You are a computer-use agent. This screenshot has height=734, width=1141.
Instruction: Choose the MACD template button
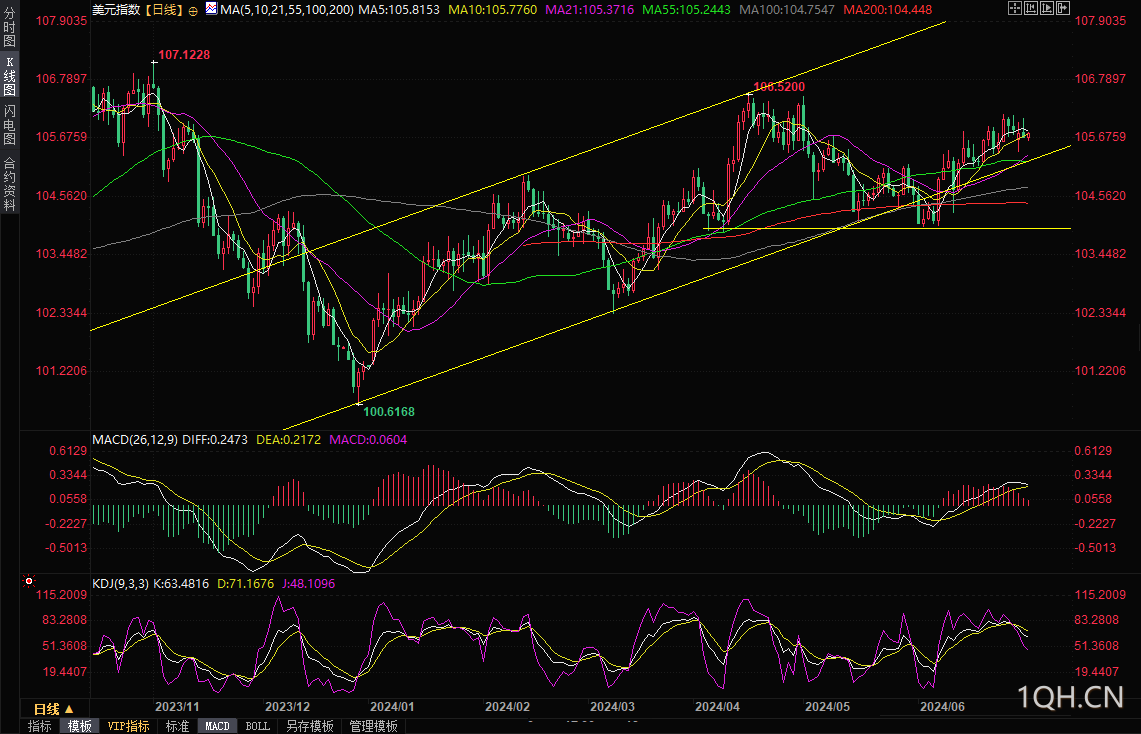click(217, 726)
